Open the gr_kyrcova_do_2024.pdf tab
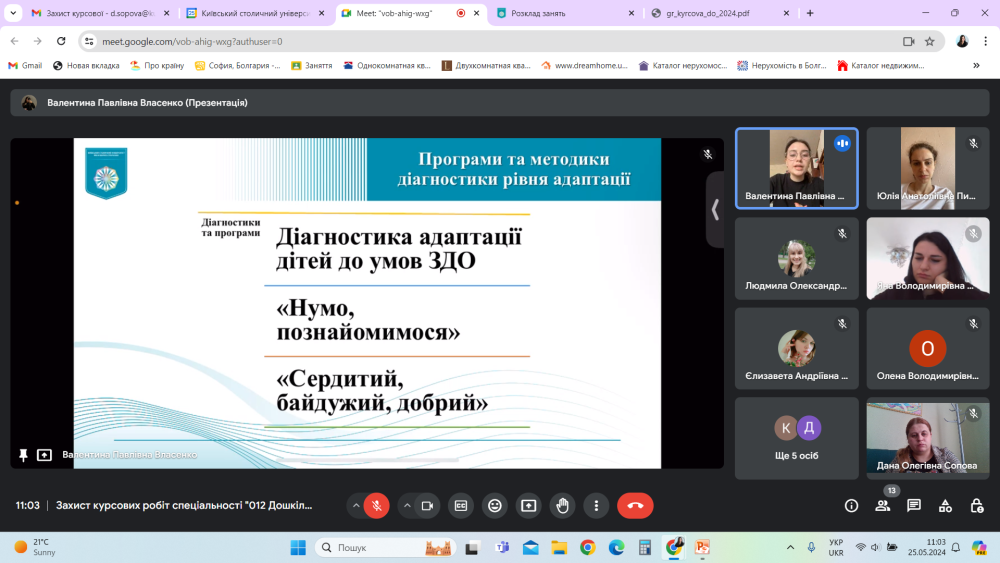Image resolution: width=1000 pixels, height=563 pixels. [x=713, y=13]
